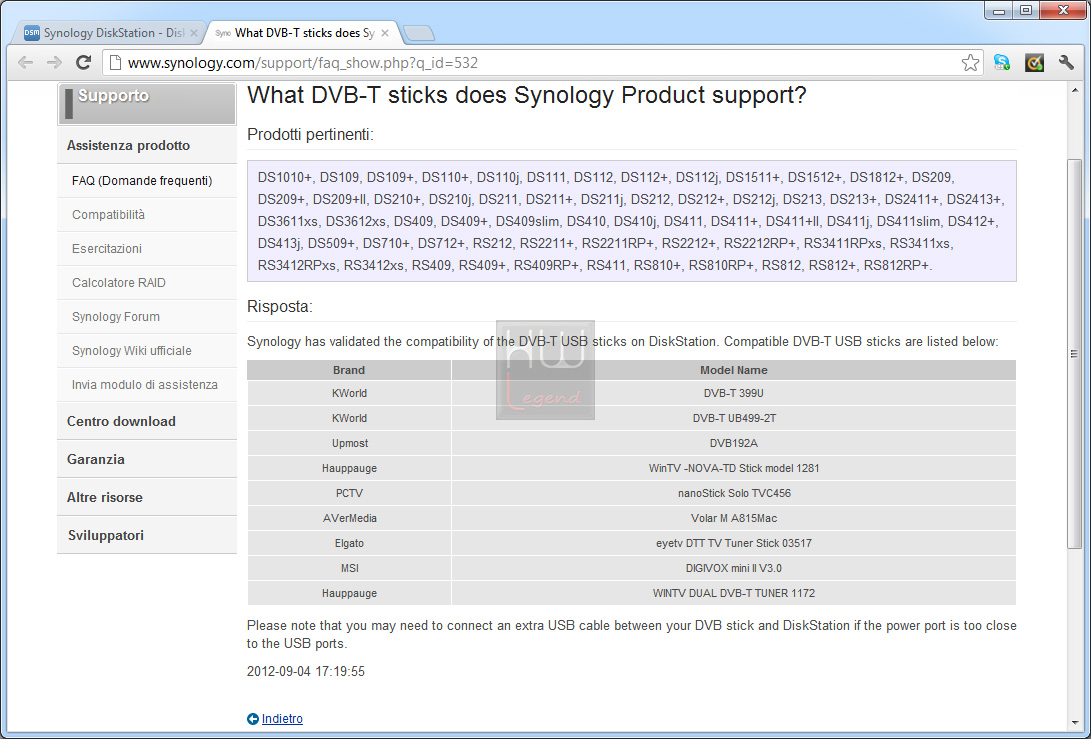The image size is (1091, 739).
Task: Close the What DVB-T sticks tab
Action: (385, 33)
